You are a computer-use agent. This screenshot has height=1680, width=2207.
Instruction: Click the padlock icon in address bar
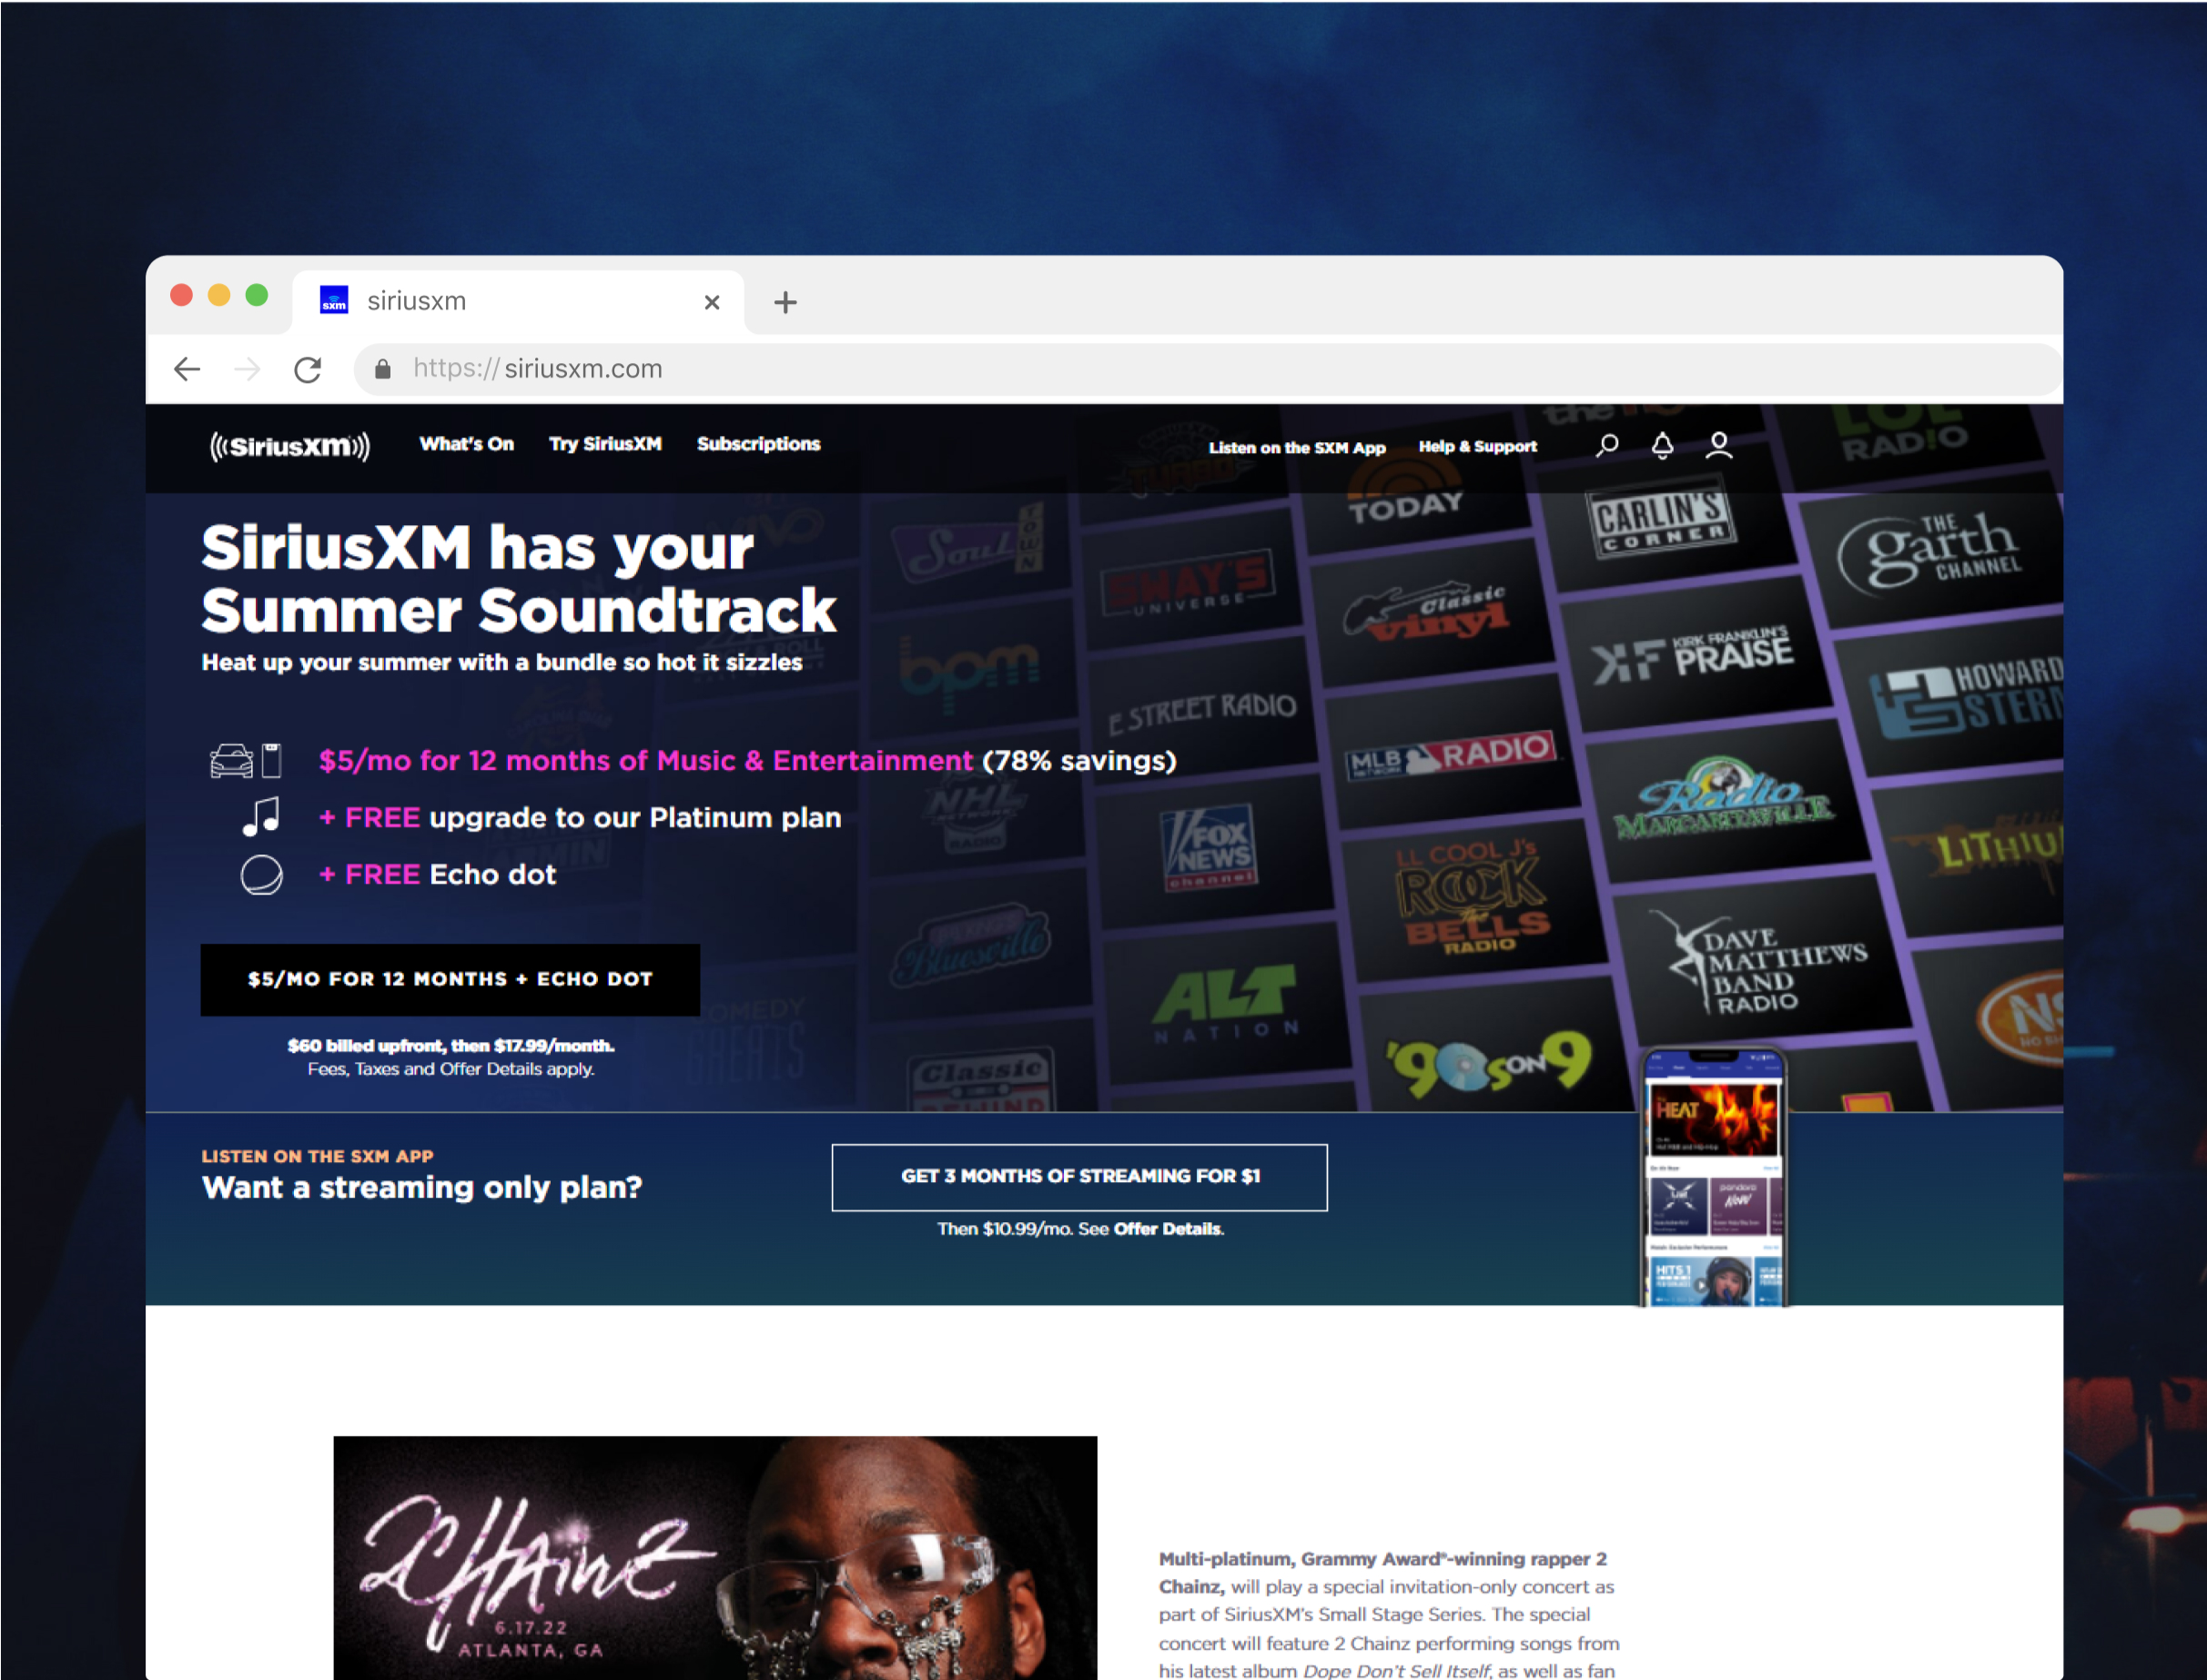pos(382,369)
